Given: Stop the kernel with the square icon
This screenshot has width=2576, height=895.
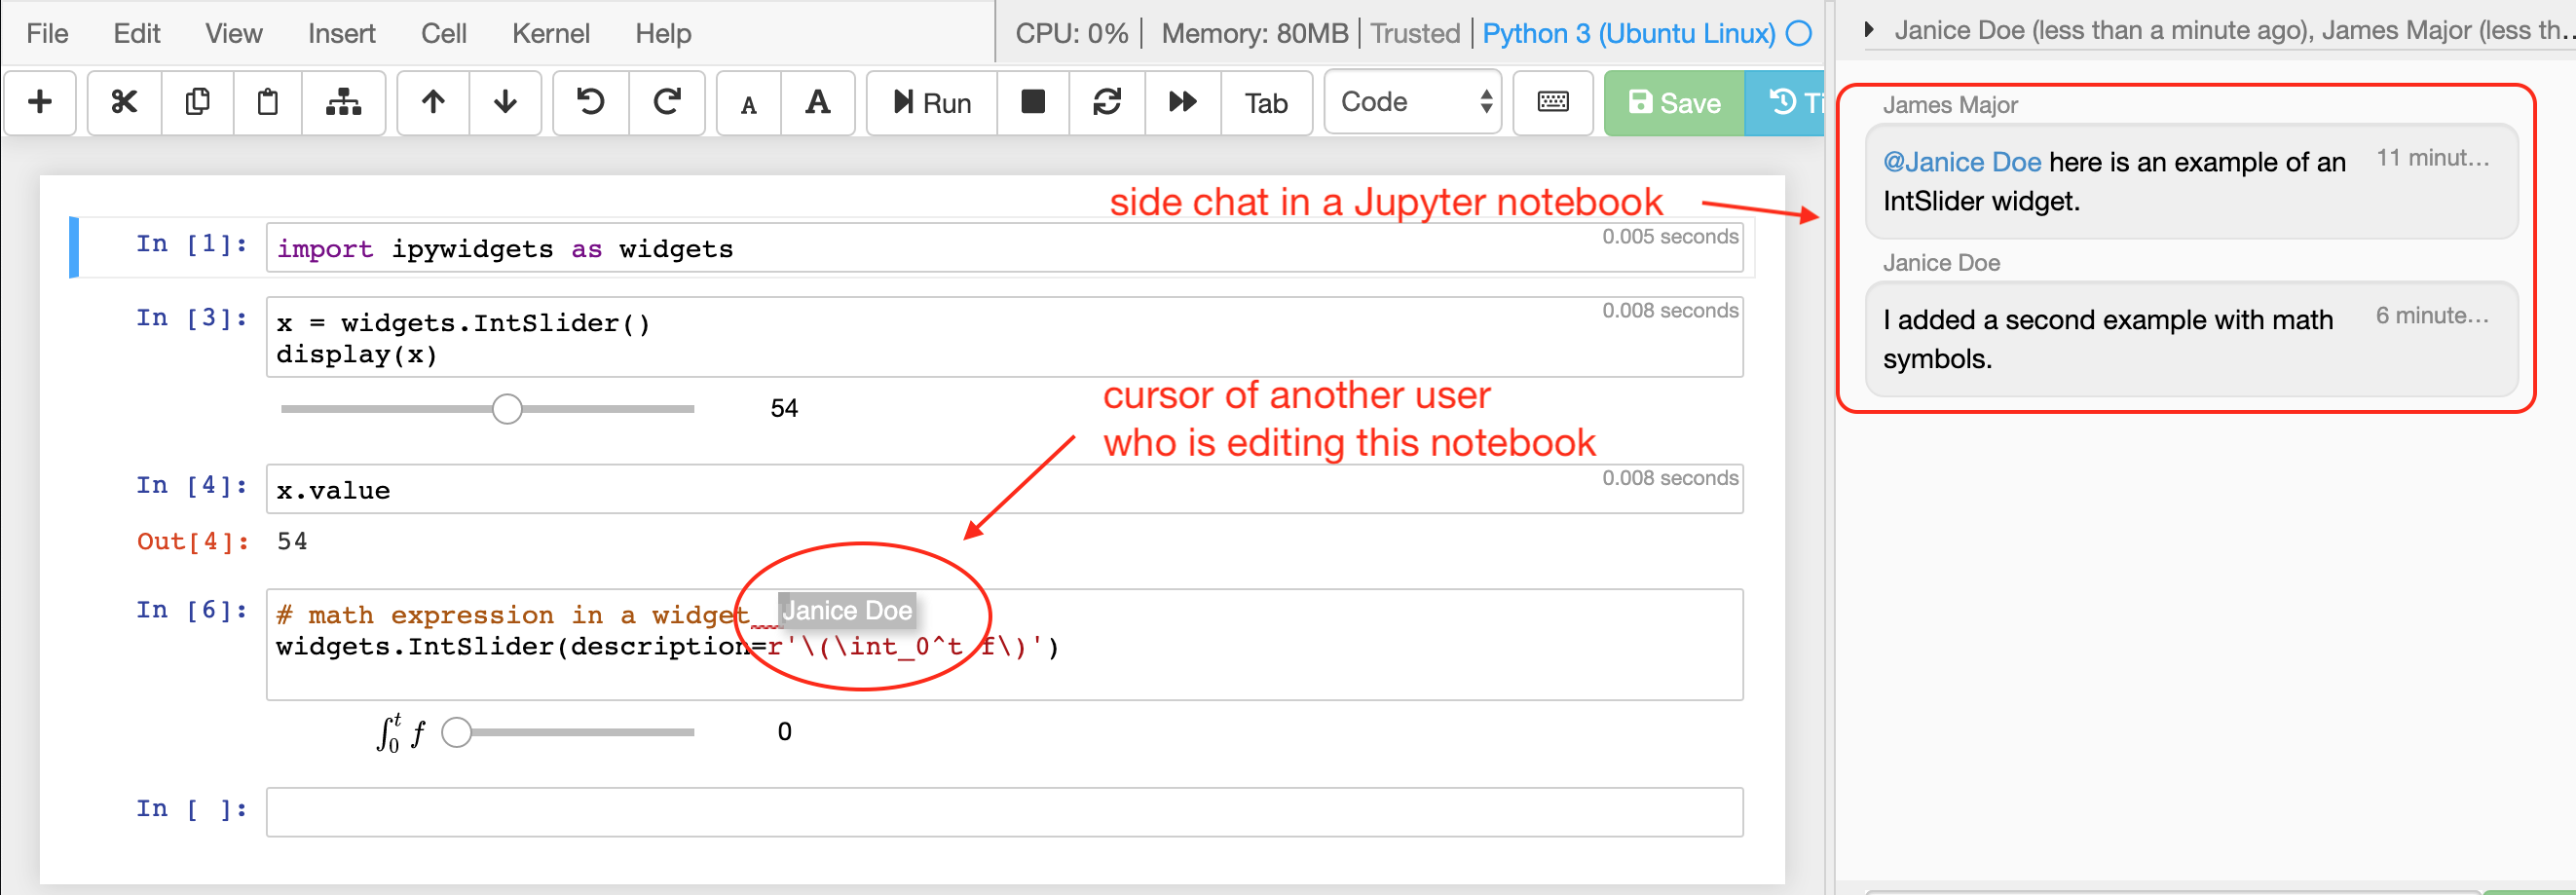Looking at the screenshot, I should pos(1032,102).
